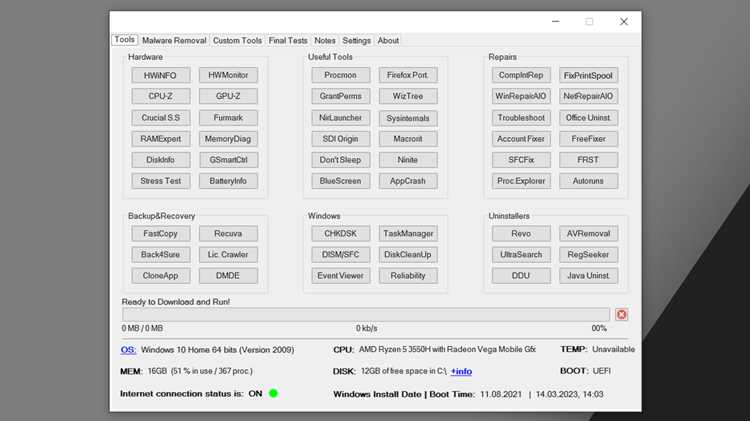Click the download progress bar

tap(366, 314)
